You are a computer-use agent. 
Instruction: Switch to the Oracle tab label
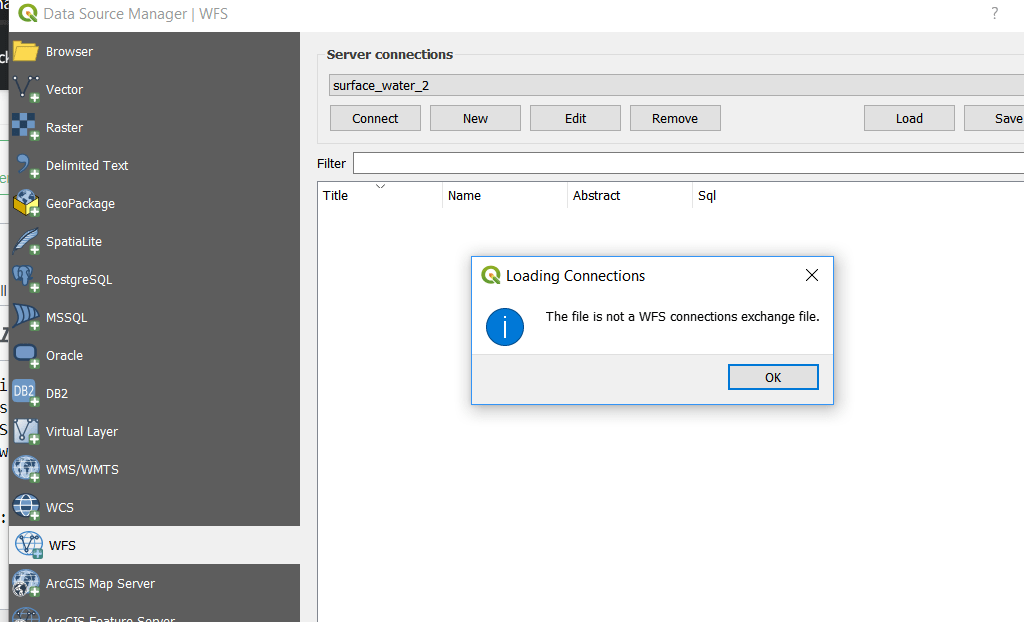point(64,355)
